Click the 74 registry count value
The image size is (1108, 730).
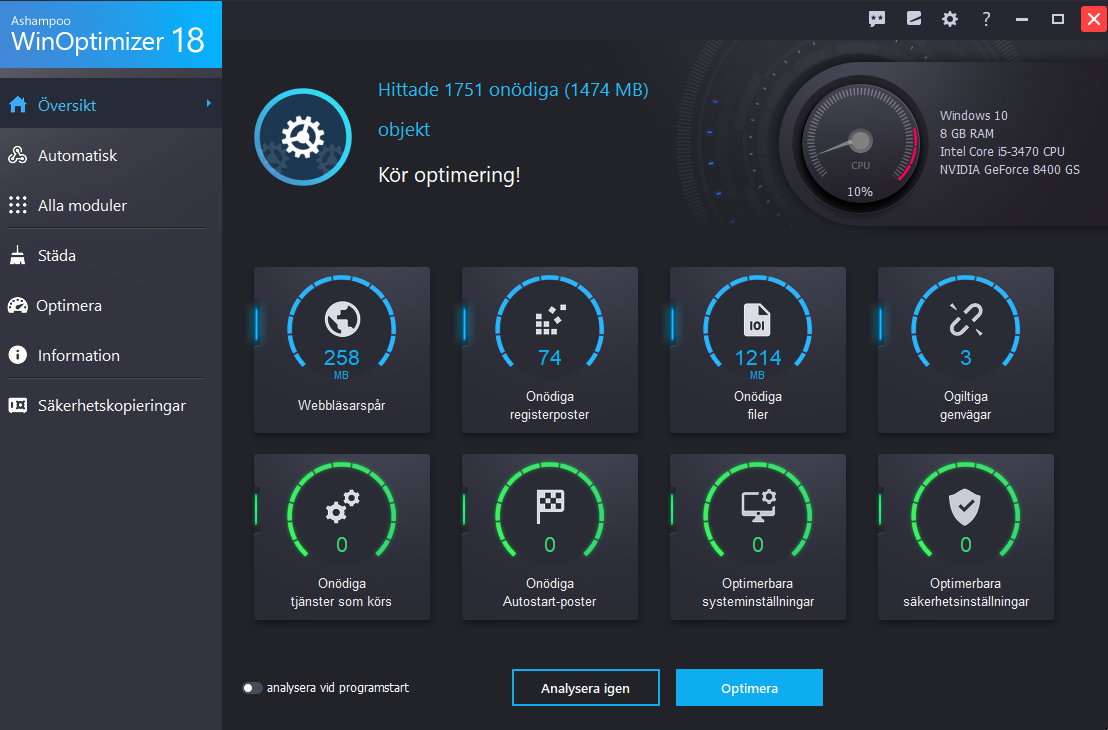pos(550,358)
